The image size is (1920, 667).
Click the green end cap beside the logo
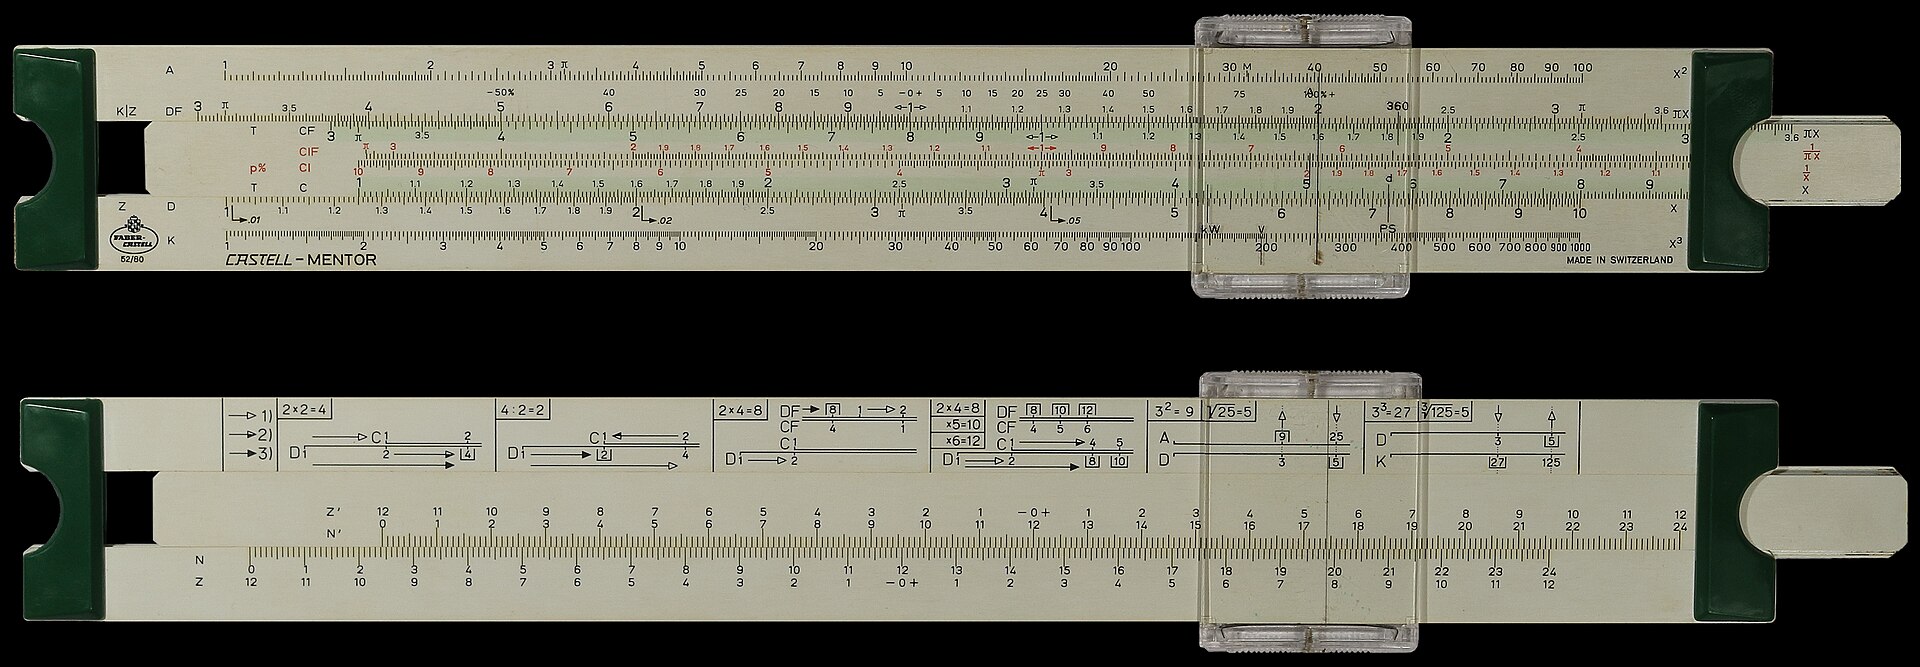coord(56,160)
